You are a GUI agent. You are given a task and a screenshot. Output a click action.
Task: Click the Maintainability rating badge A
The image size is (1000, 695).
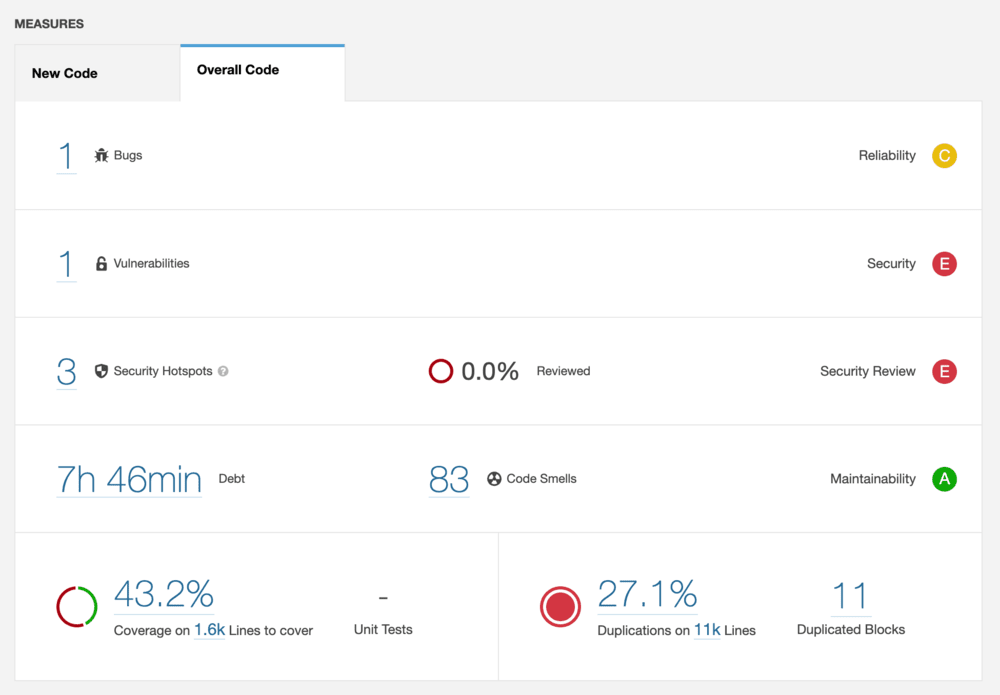pos(944,479)
